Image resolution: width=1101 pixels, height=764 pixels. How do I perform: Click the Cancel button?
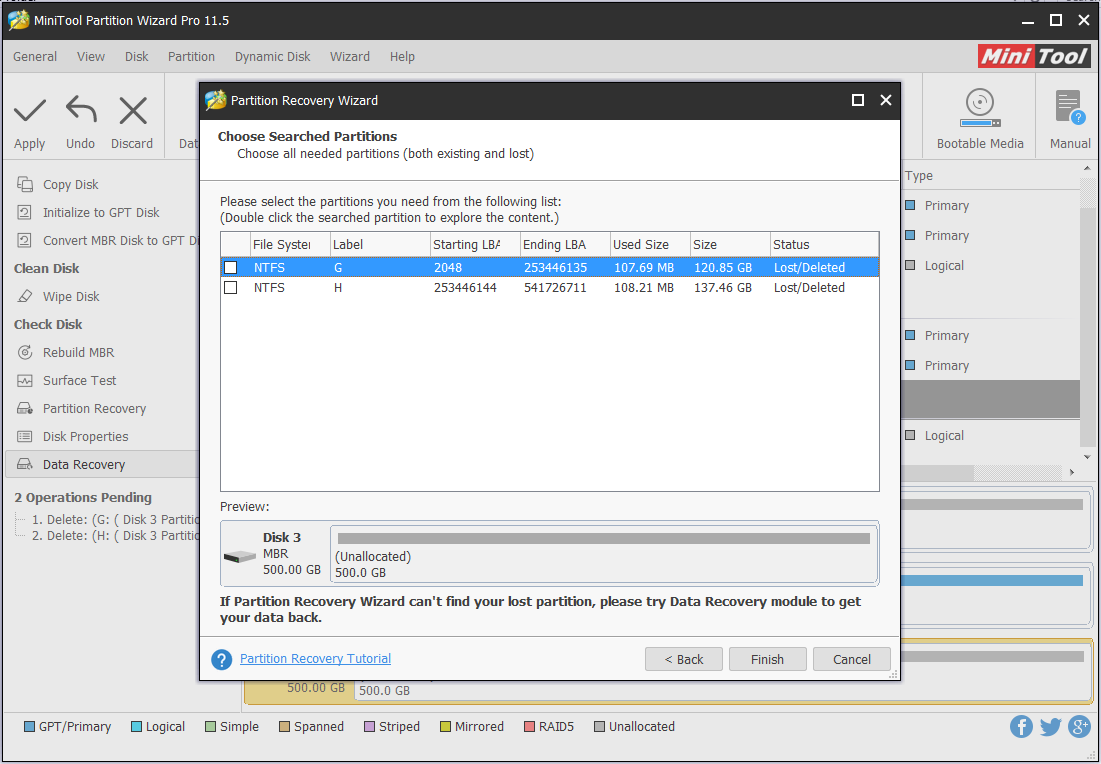point(852,659)
